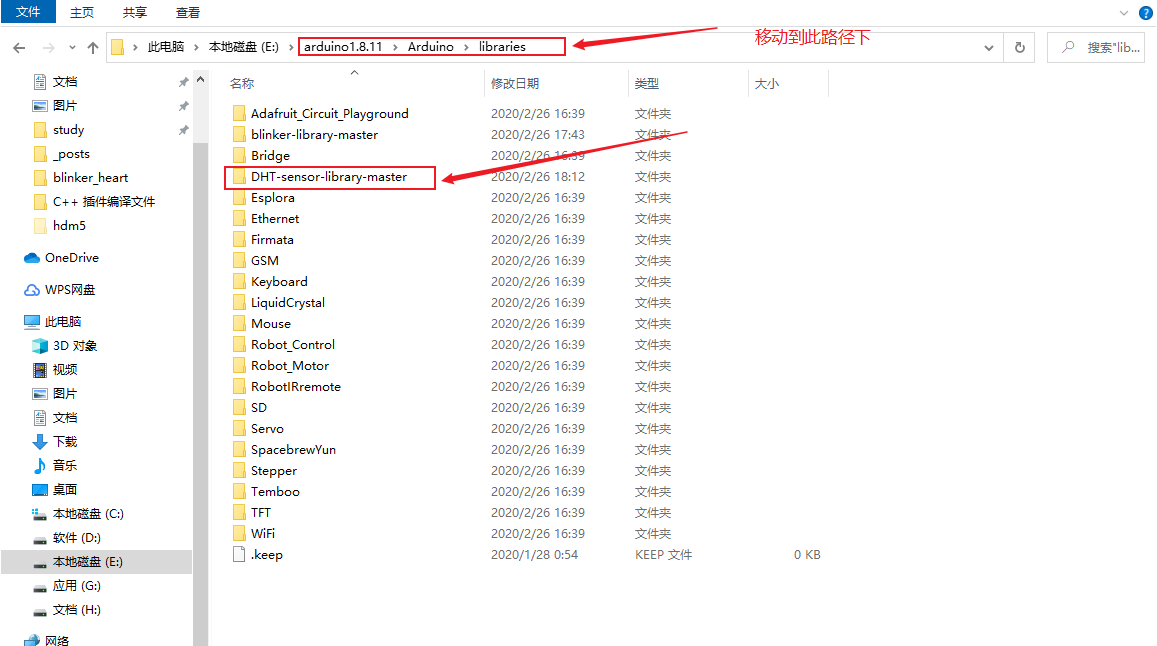1157x646 pixels.
Task: Select the GSM folder
Action: tap(264, 261)
